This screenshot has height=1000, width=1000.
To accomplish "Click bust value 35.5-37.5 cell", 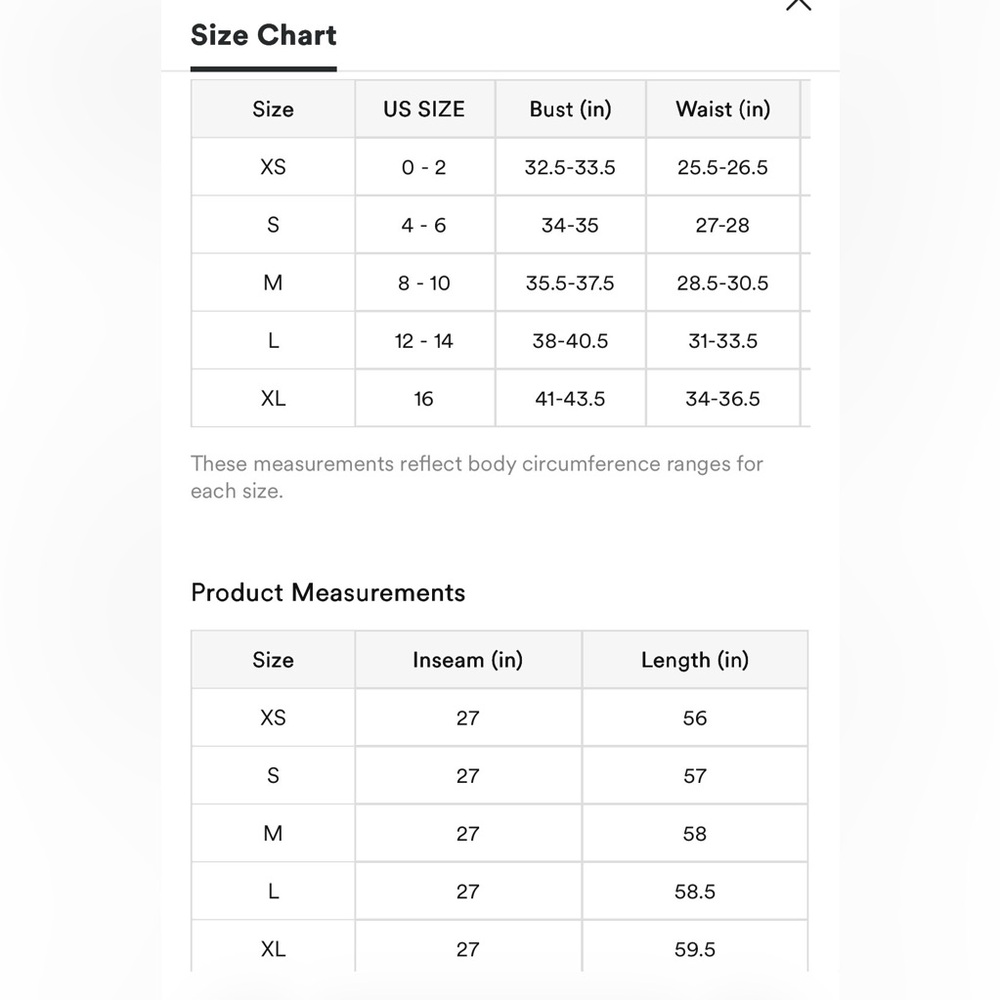I will coord(570,283).
